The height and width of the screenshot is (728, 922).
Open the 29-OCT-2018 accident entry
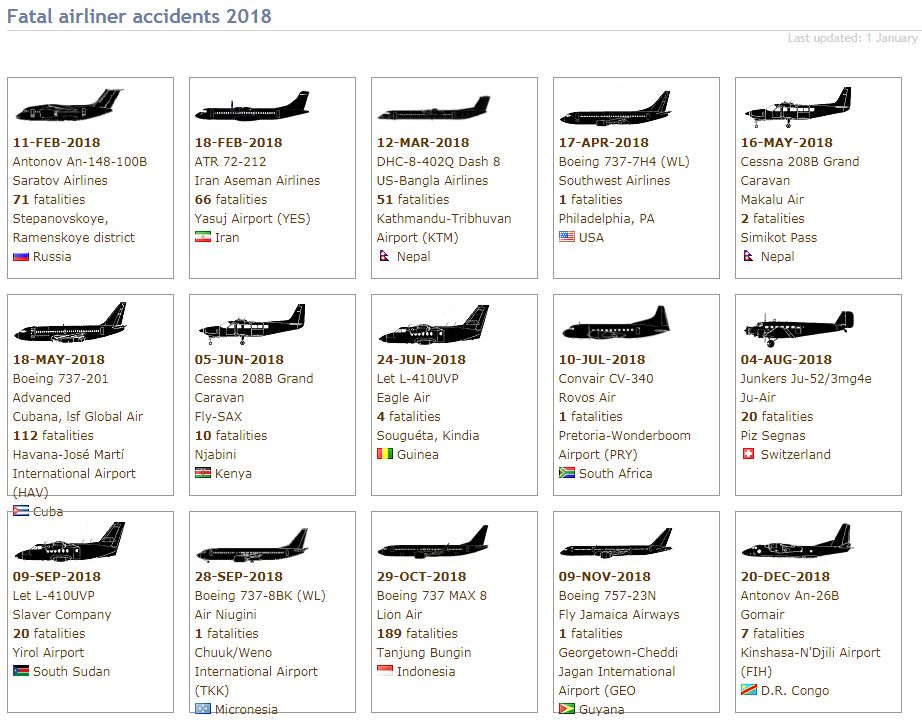point(421,576)
